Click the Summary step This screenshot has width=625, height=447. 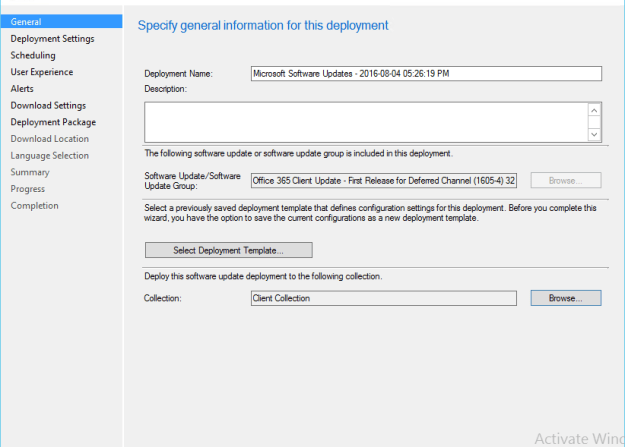(x=30, y=172)
